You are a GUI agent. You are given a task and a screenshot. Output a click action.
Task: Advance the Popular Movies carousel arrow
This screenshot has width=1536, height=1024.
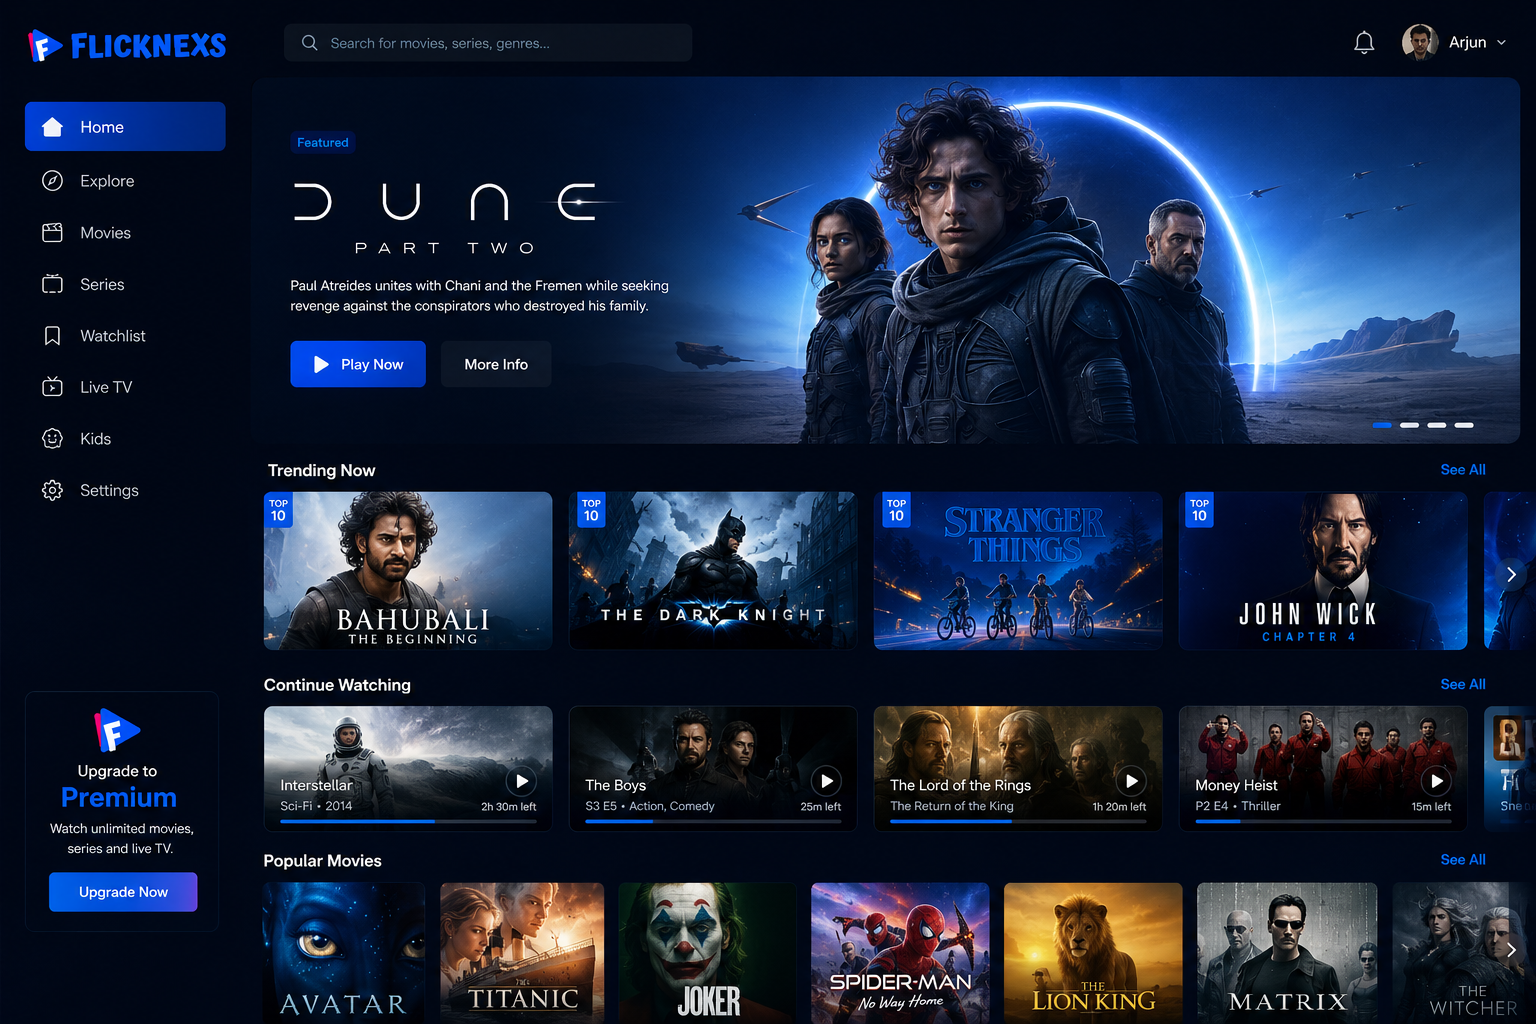1511,950
